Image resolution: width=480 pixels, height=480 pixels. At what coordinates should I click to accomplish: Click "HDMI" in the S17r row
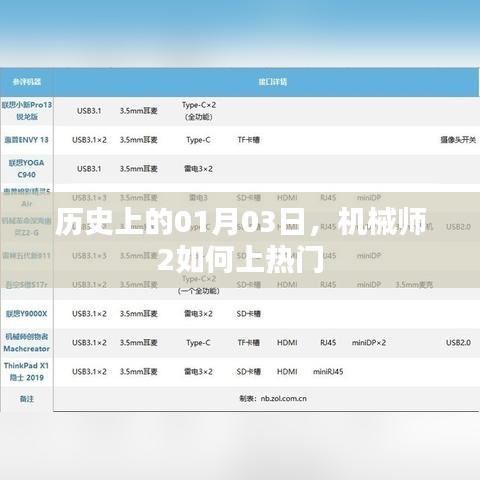287,285
